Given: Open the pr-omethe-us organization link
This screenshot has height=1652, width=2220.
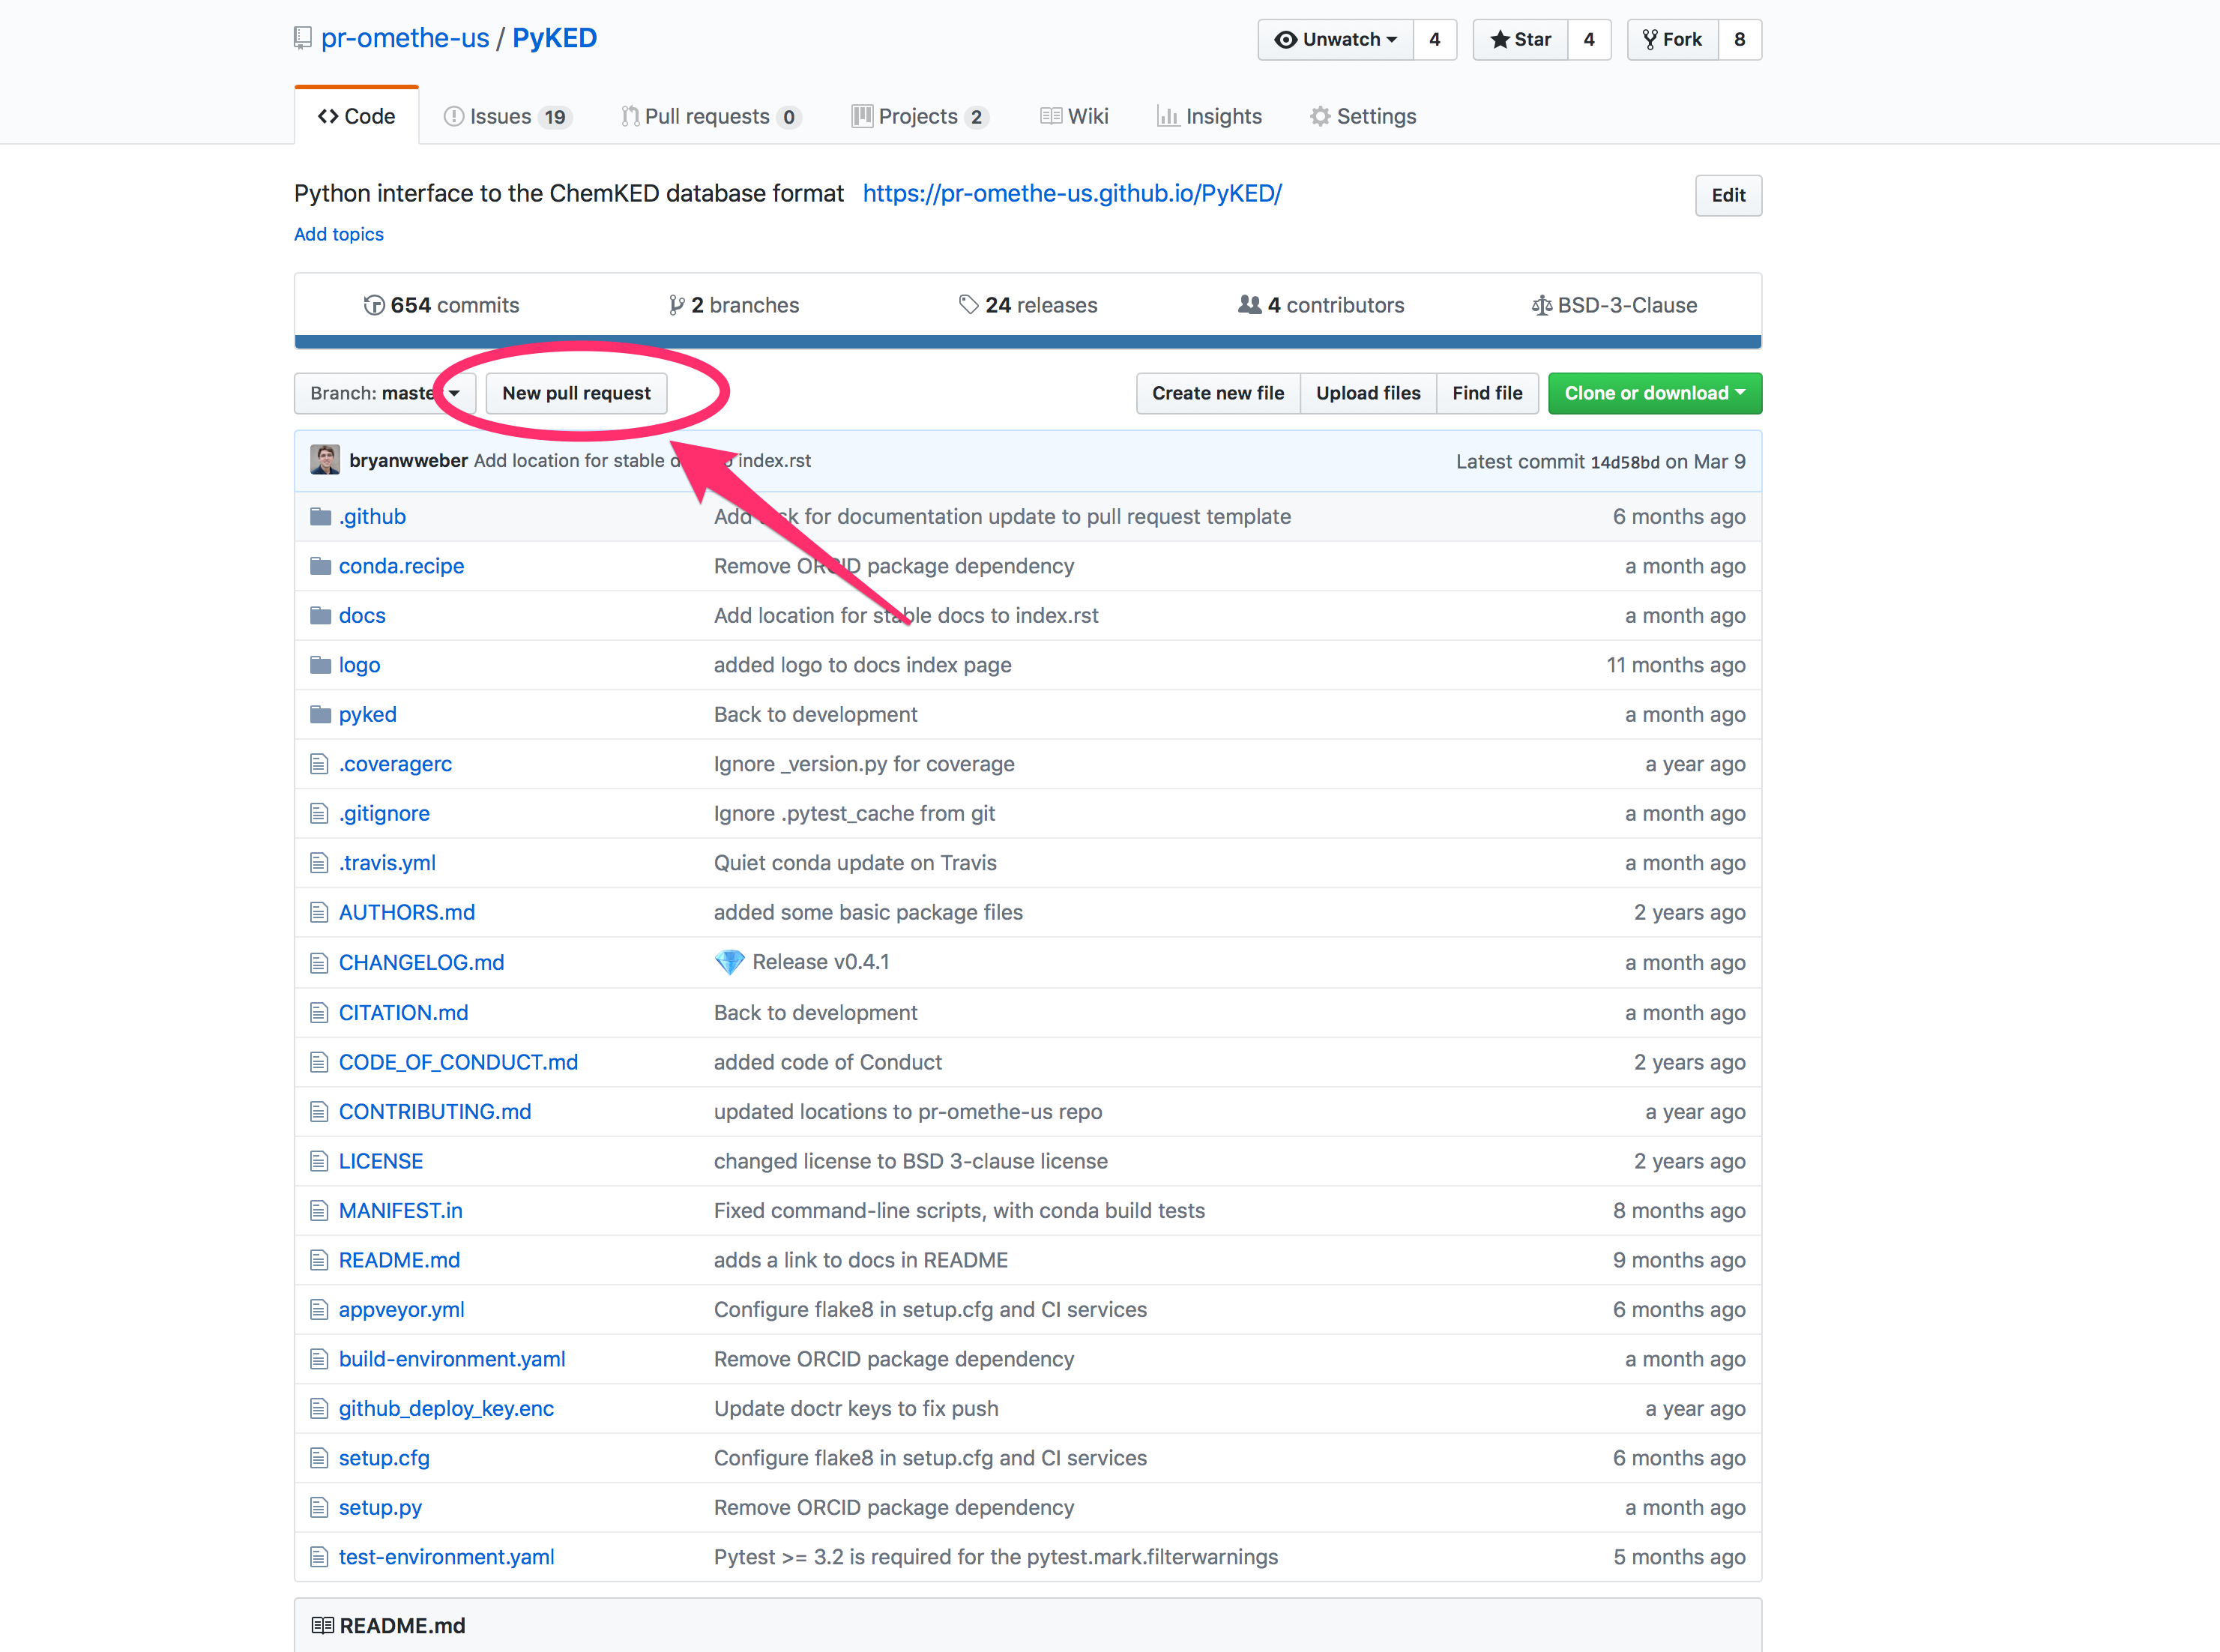Looking at the screenshot, I should click(x=405, y=38).
